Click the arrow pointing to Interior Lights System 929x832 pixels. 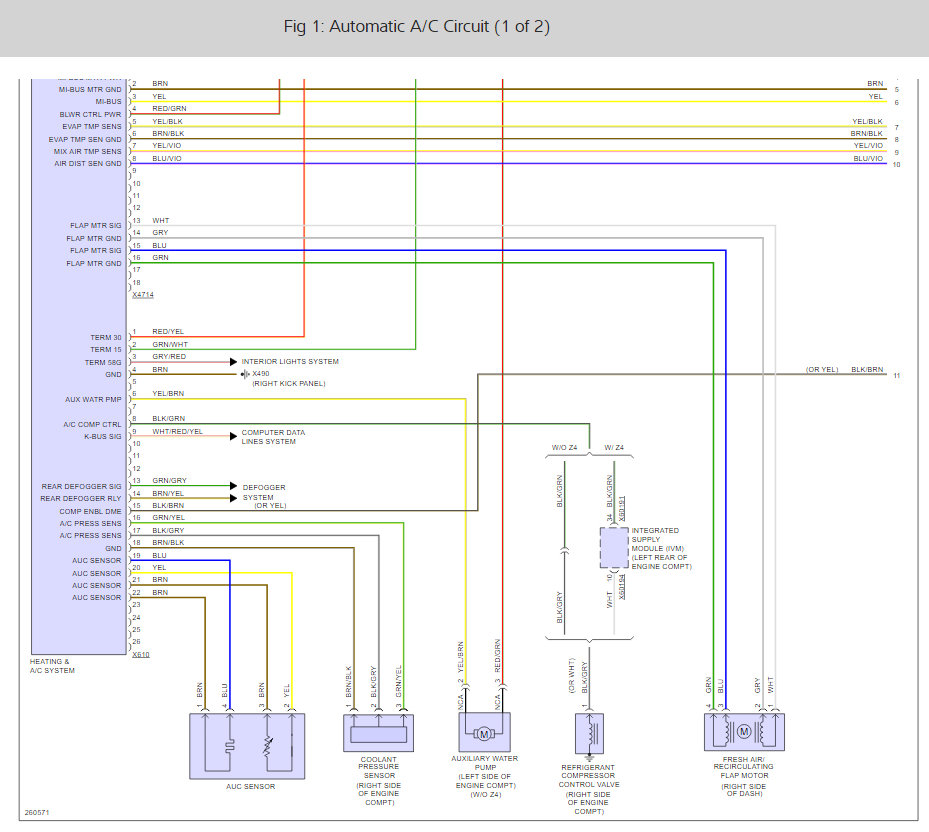(233, 361)
